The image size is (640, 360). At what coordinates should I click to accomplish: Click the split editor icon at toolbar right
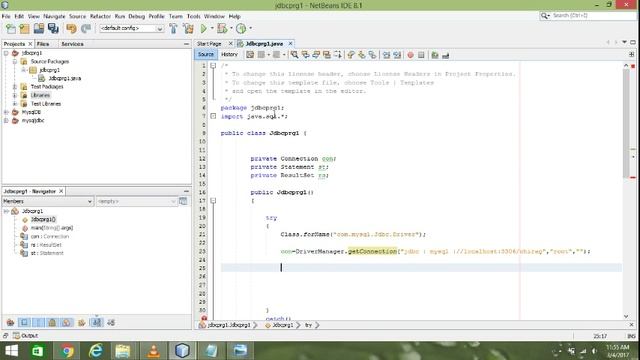pyautogui.click(x=631, y=54)
